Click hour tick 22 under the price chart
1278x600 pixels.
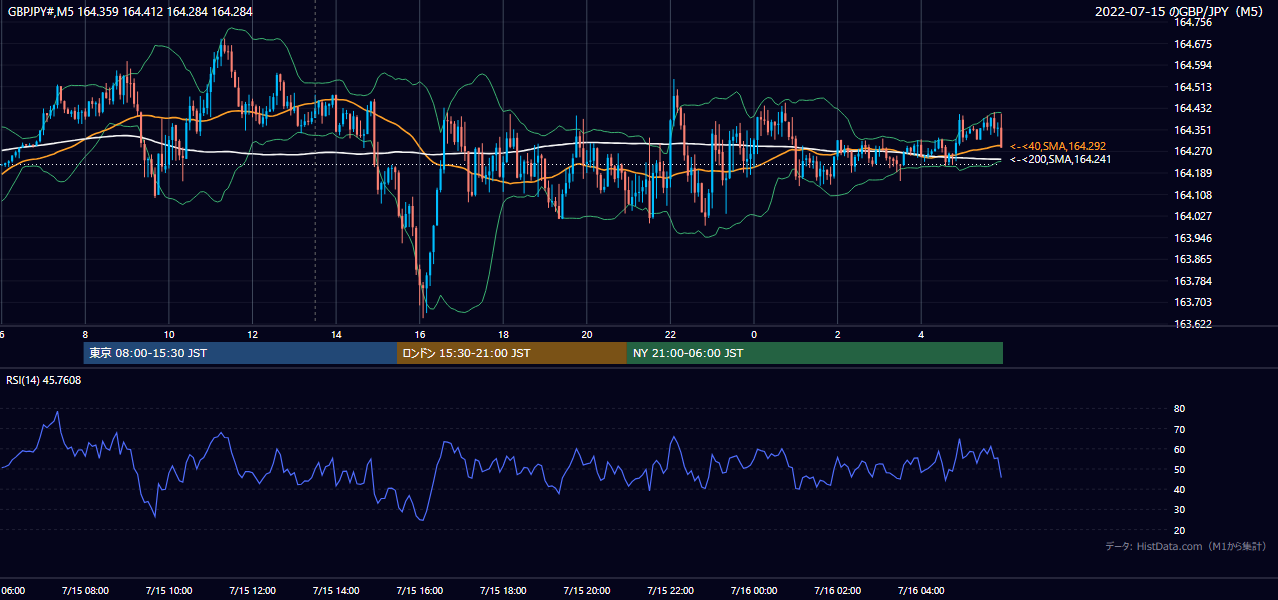tap(671, 334)
